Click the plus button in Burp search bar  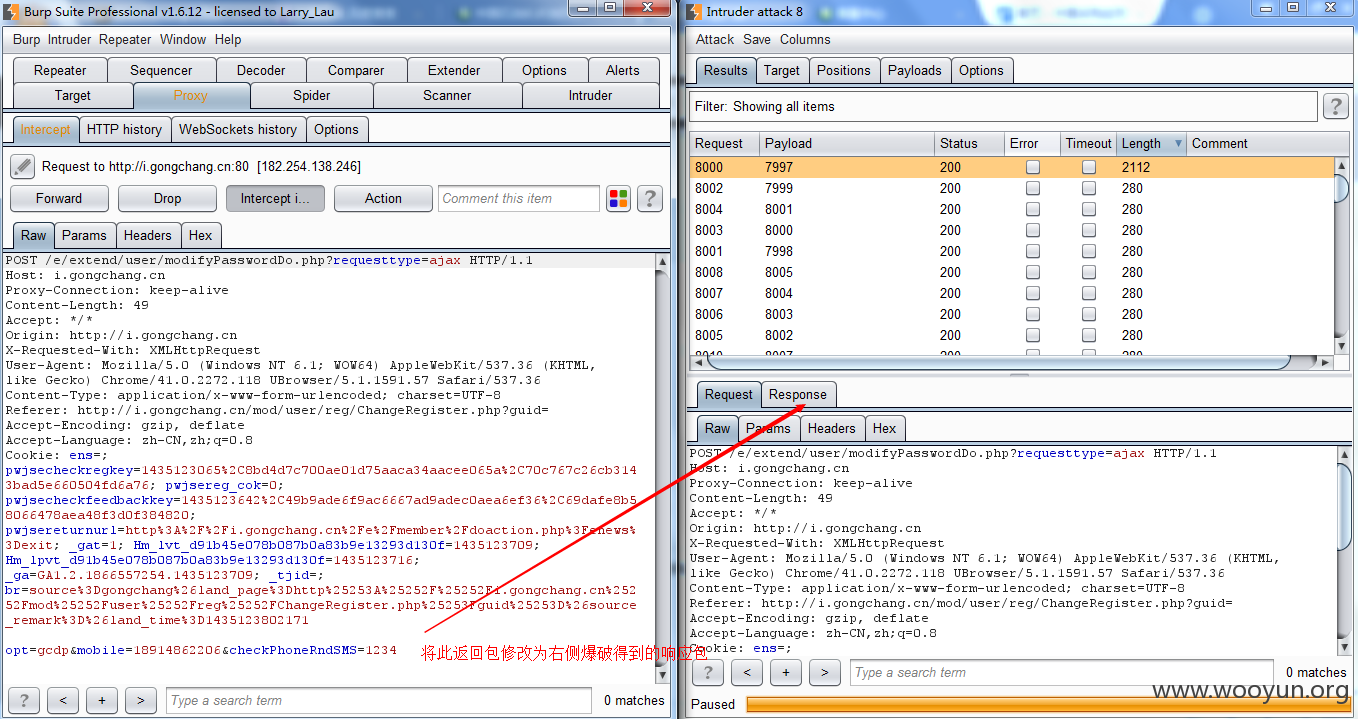[x=101, y=700]
